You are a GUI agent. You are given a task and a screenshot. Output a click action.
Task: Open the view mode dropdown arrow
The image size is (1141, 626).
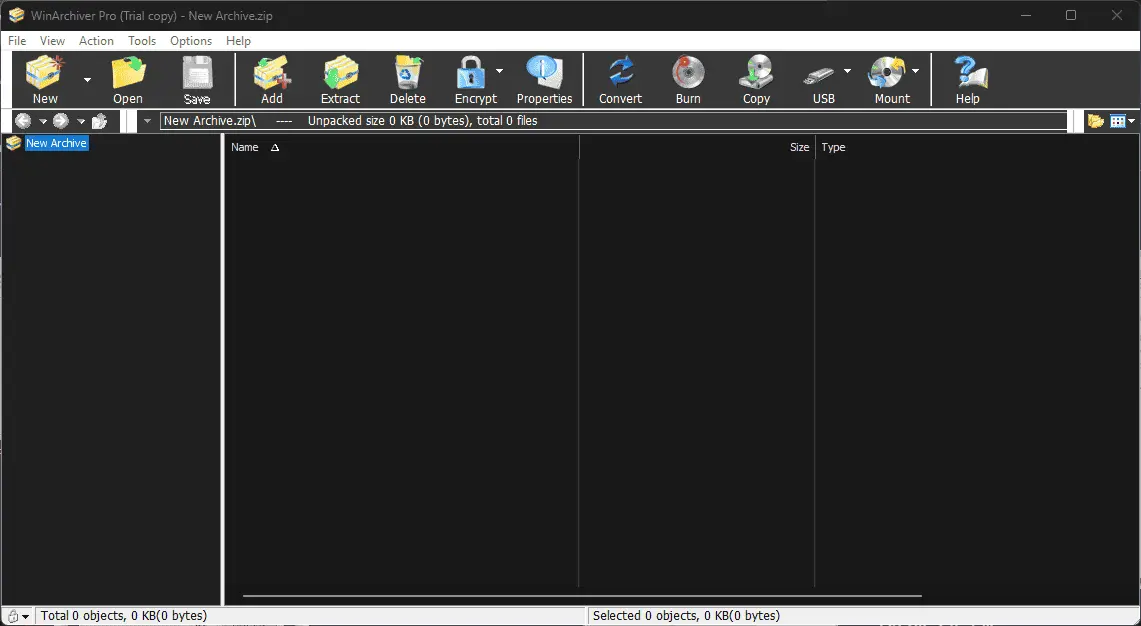(x=1132, y=122)
